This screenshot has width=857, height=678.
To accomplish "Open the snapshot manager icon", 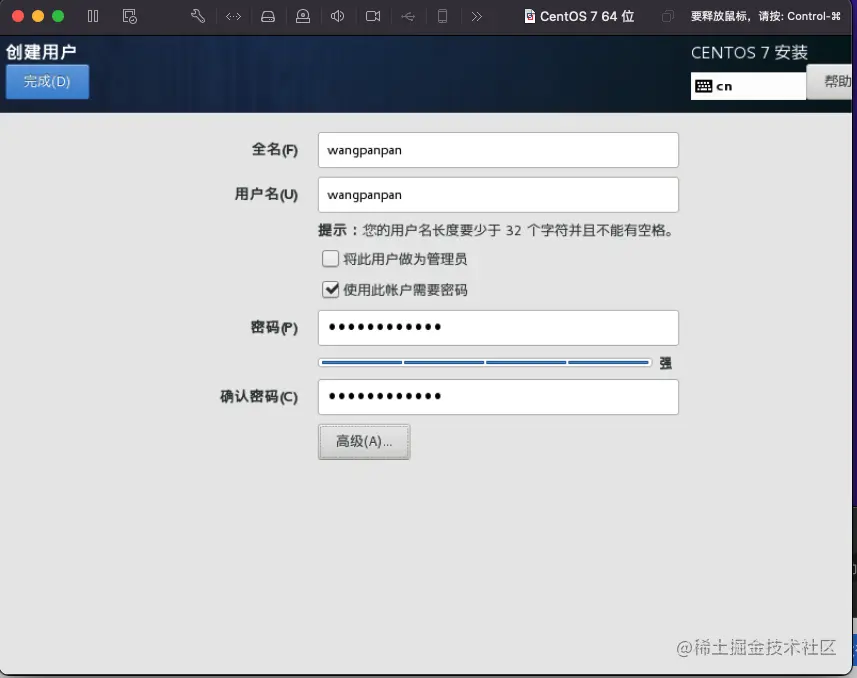I will pos(130,16).
